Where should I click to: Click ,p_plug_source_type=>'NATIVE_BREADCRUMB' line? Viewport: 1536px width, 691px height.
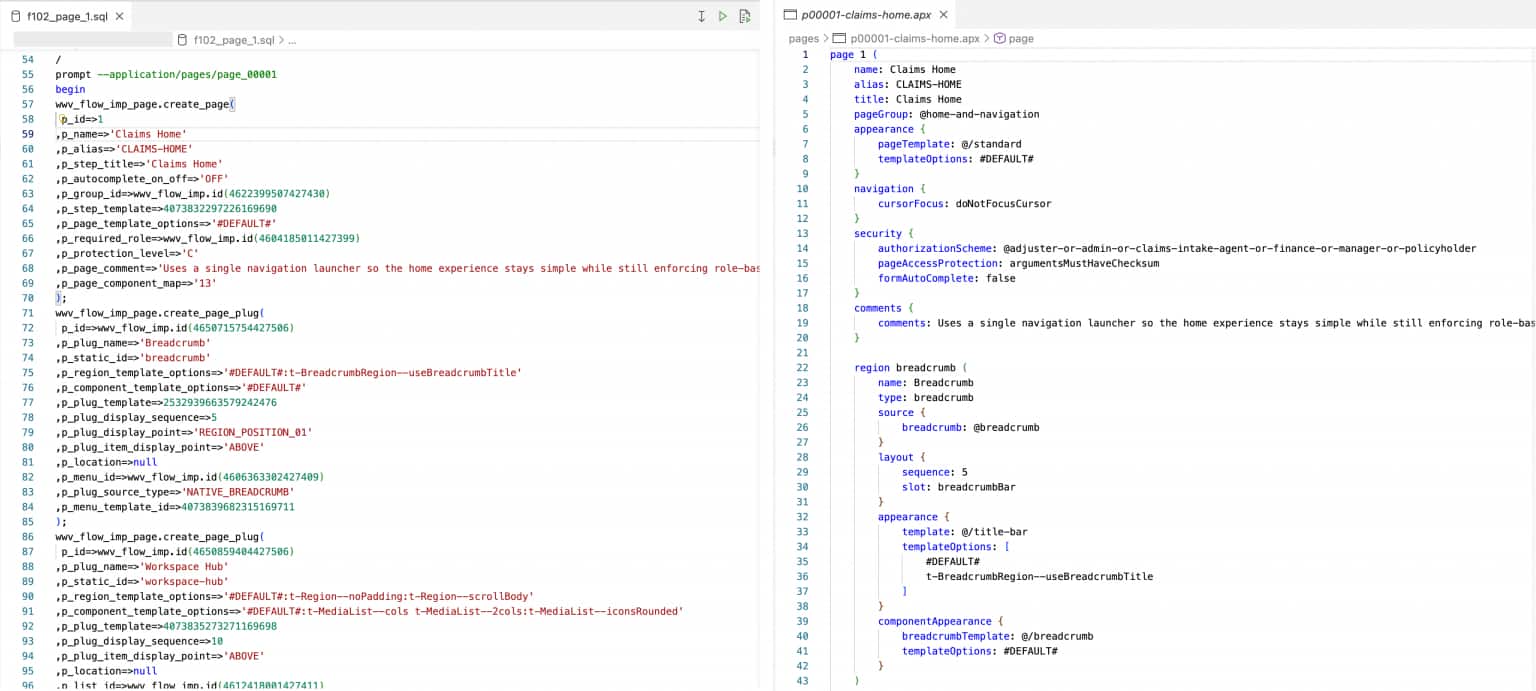point(175,492)
